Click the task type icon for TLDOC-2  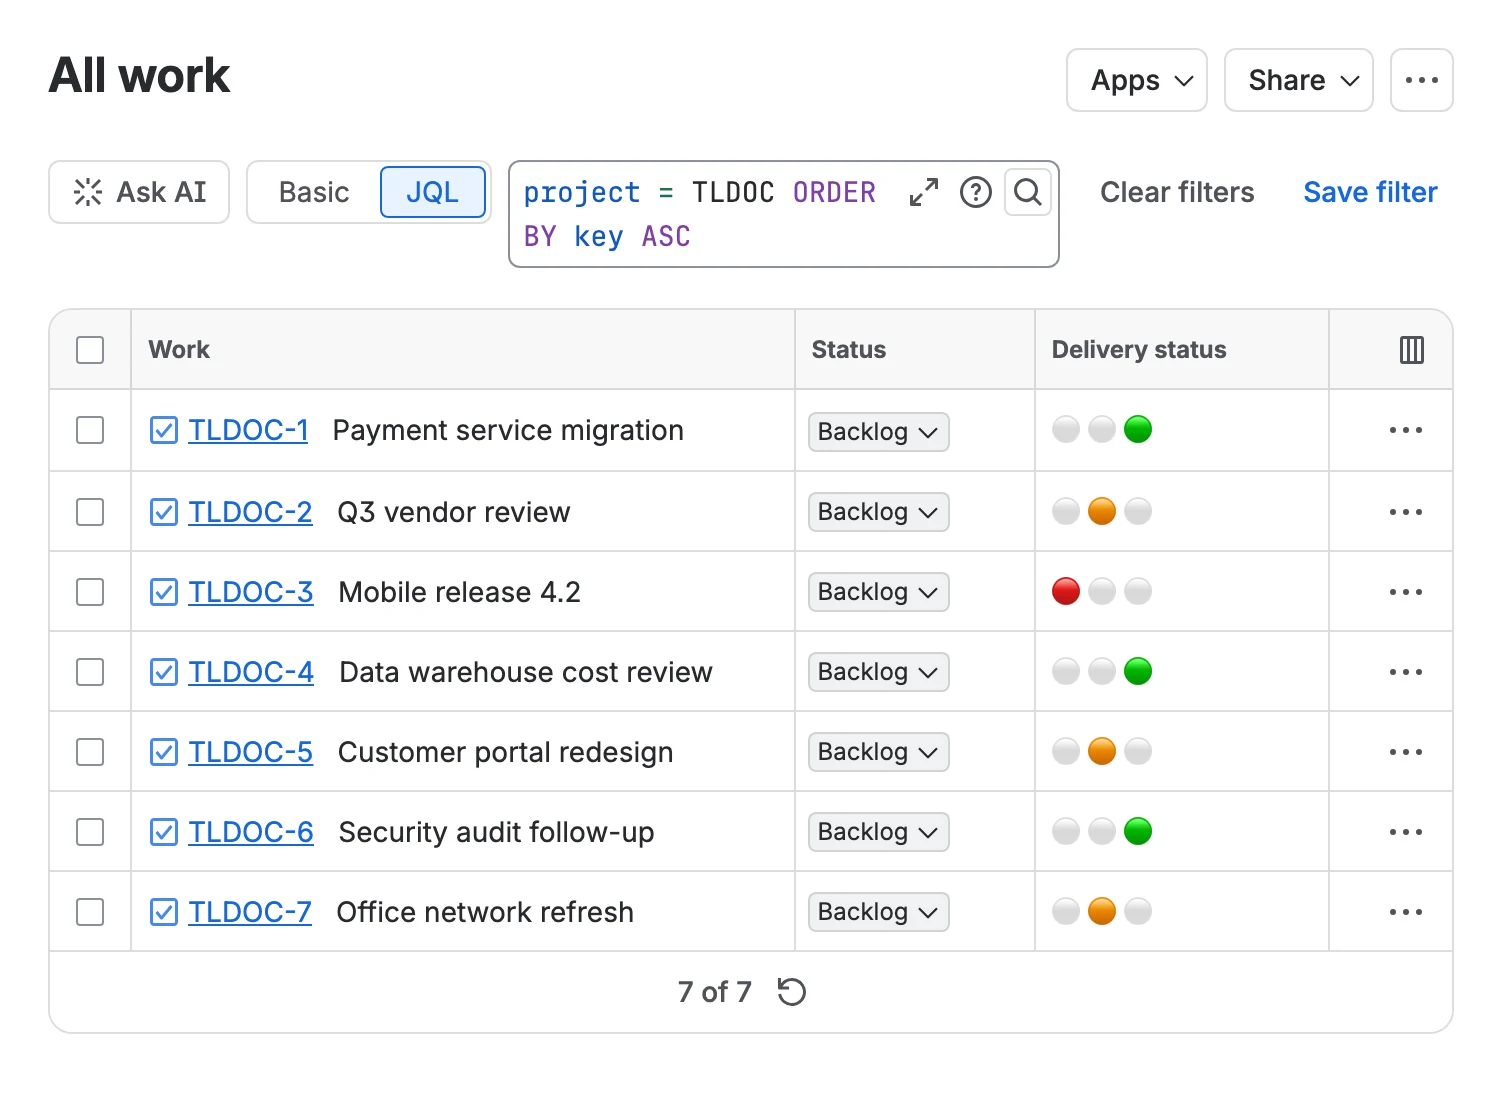[164, 512]
